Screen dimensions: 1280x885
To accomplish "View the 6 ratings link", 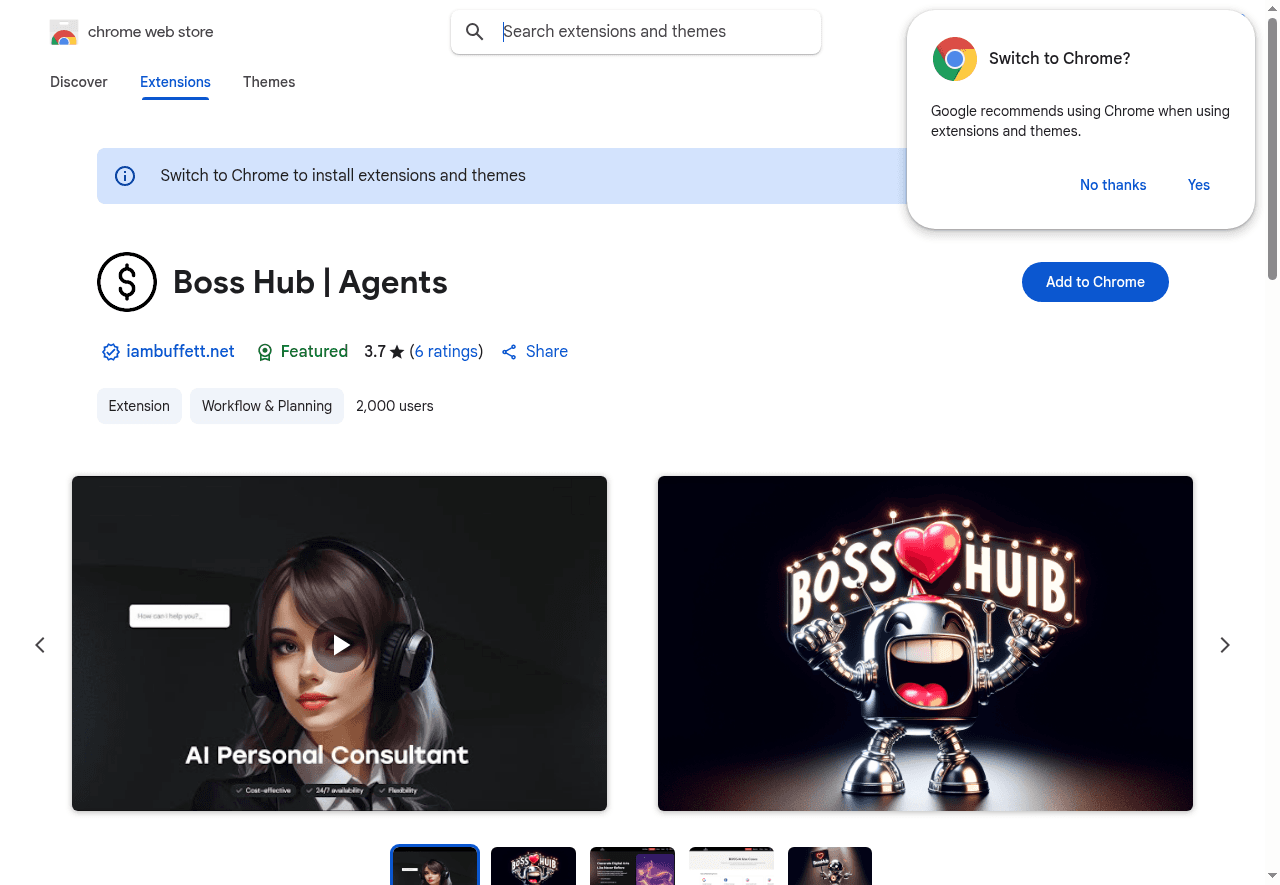I will pos(446,351).
